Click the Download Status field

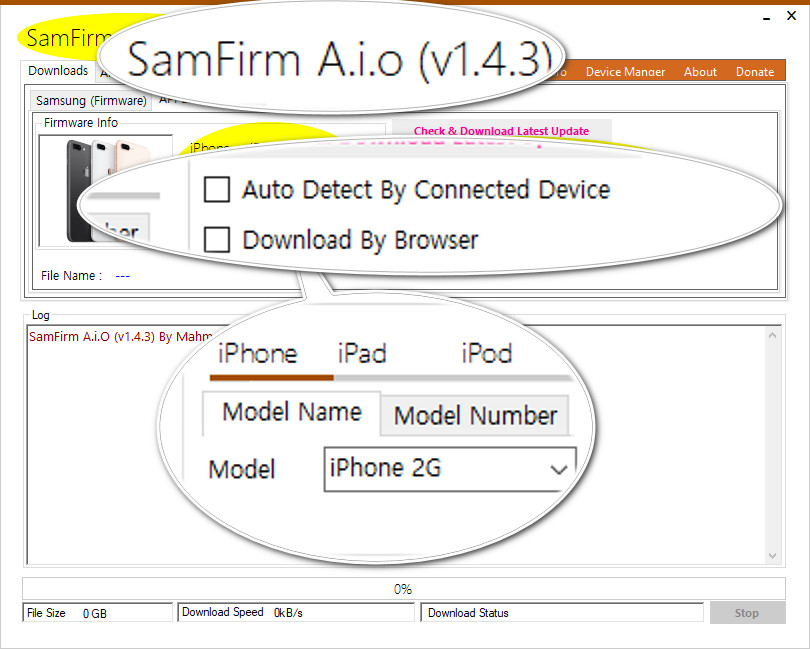[562, 613]
